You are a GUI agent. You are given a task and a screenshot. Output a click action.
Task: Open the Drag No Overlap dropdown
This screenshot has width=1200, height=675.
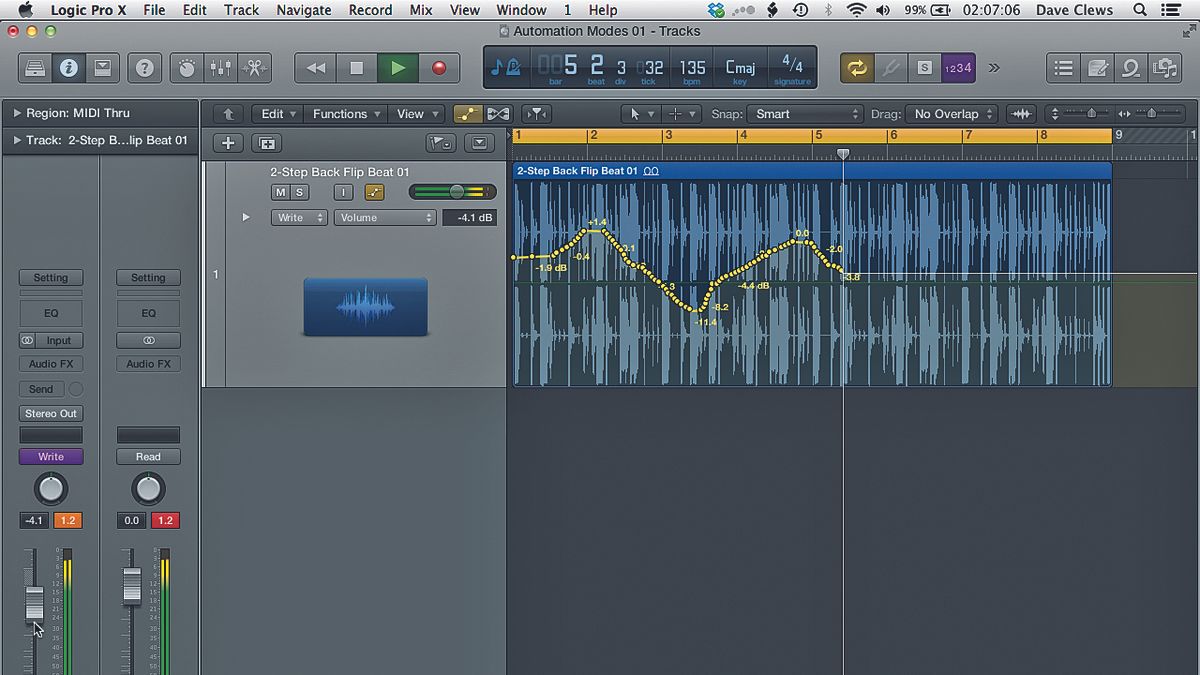[x=952, y=114]
